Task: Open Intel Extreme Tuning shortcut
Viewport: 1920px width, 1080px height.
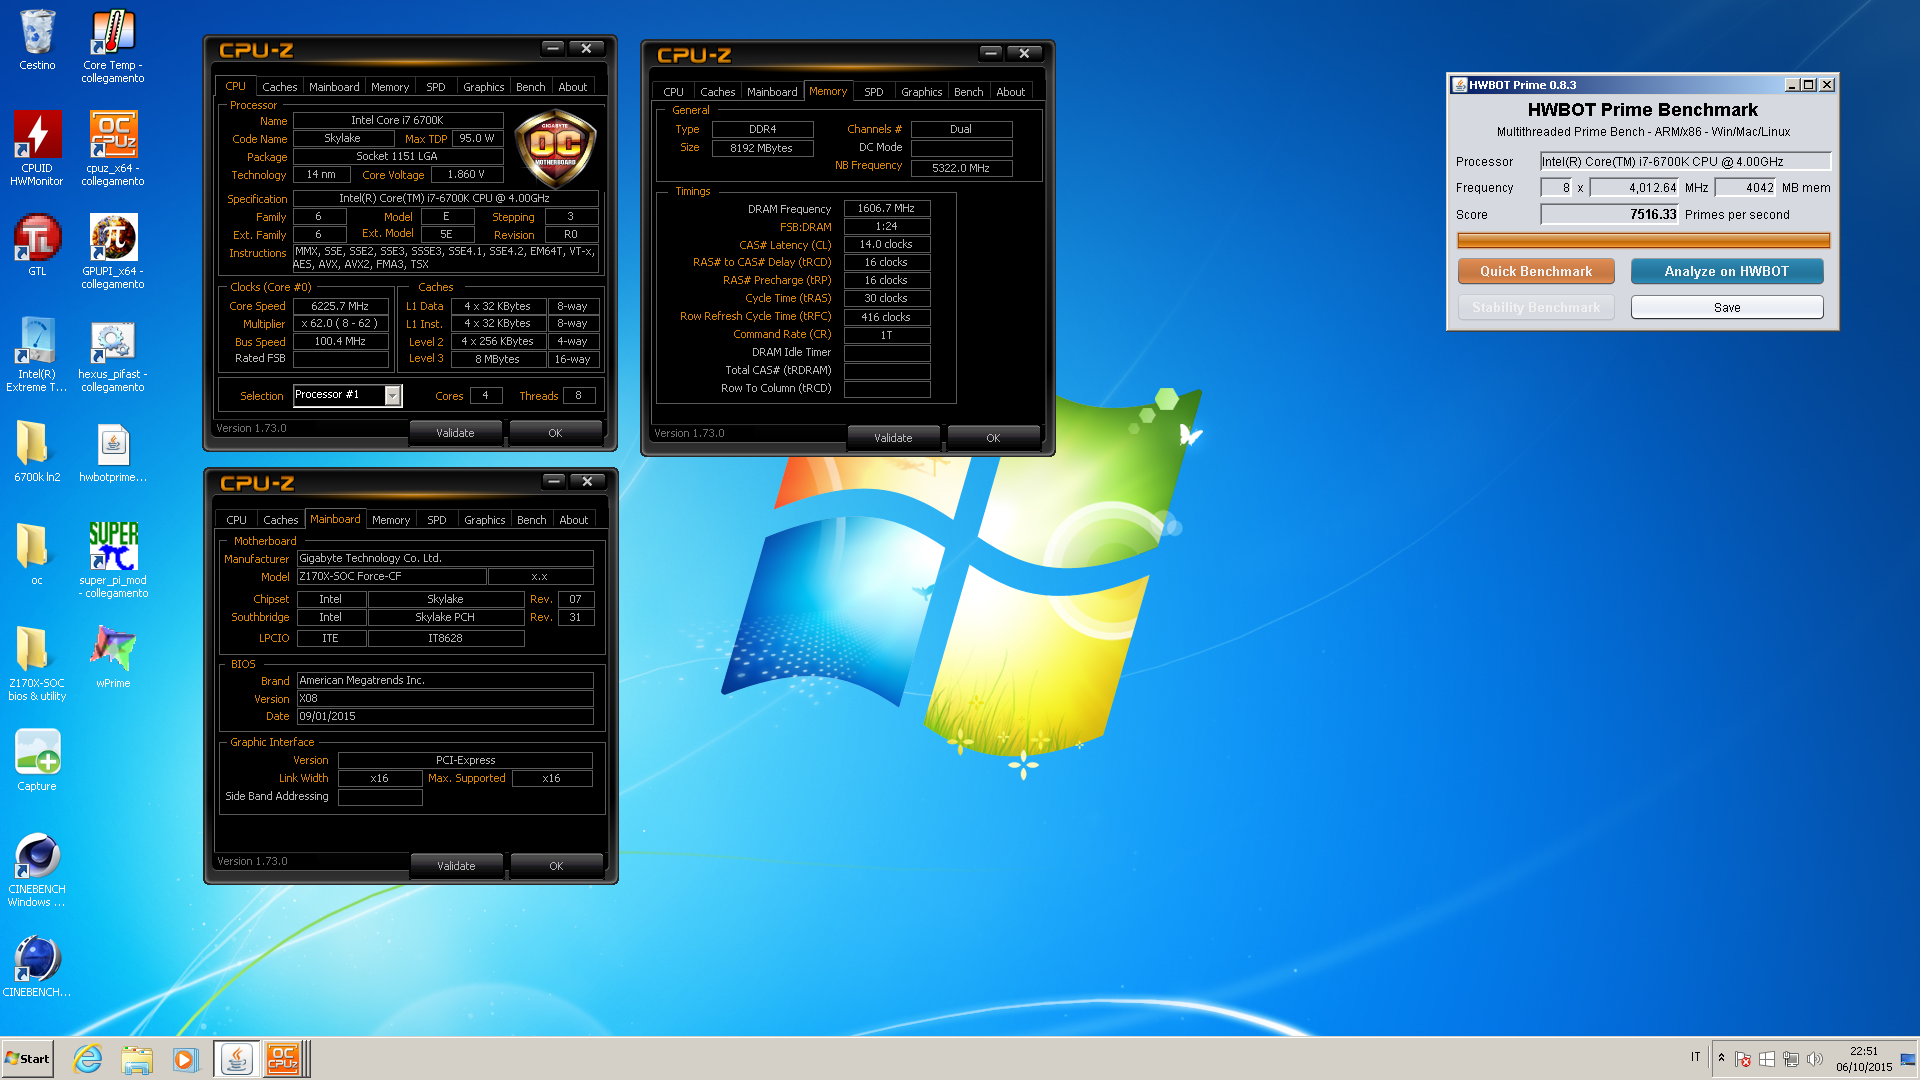Action: (x=37, y=354)
